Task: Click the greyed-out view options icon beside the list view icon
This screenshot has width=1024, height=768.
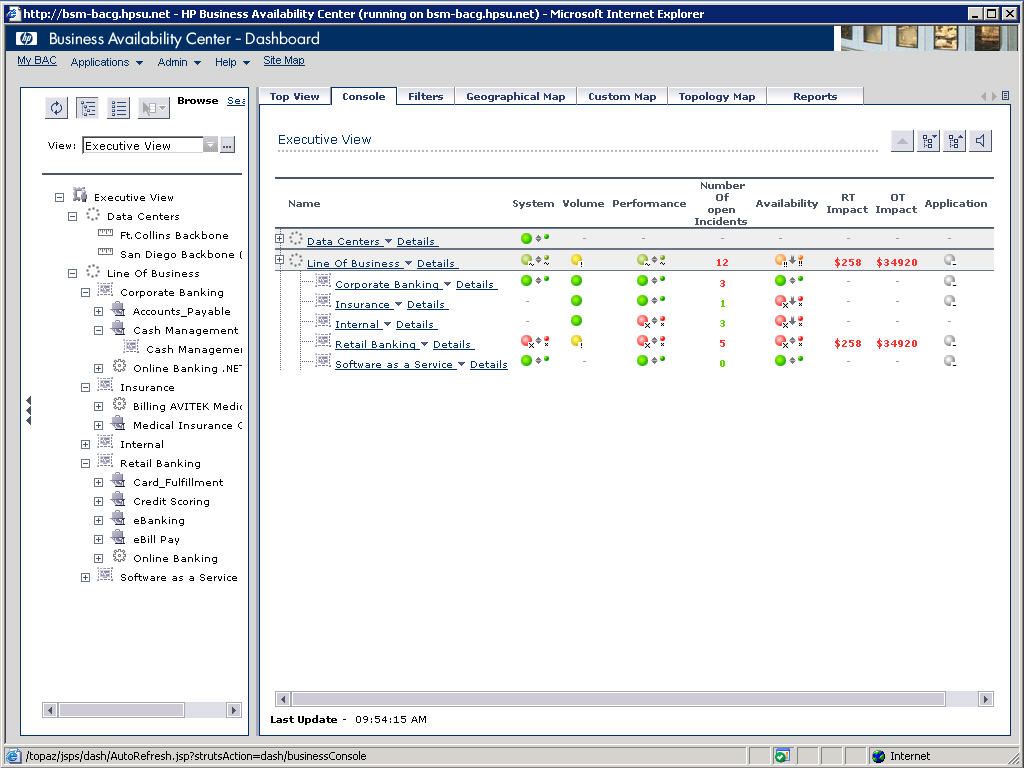Action: pyautogui.click(x=153, y=108)
